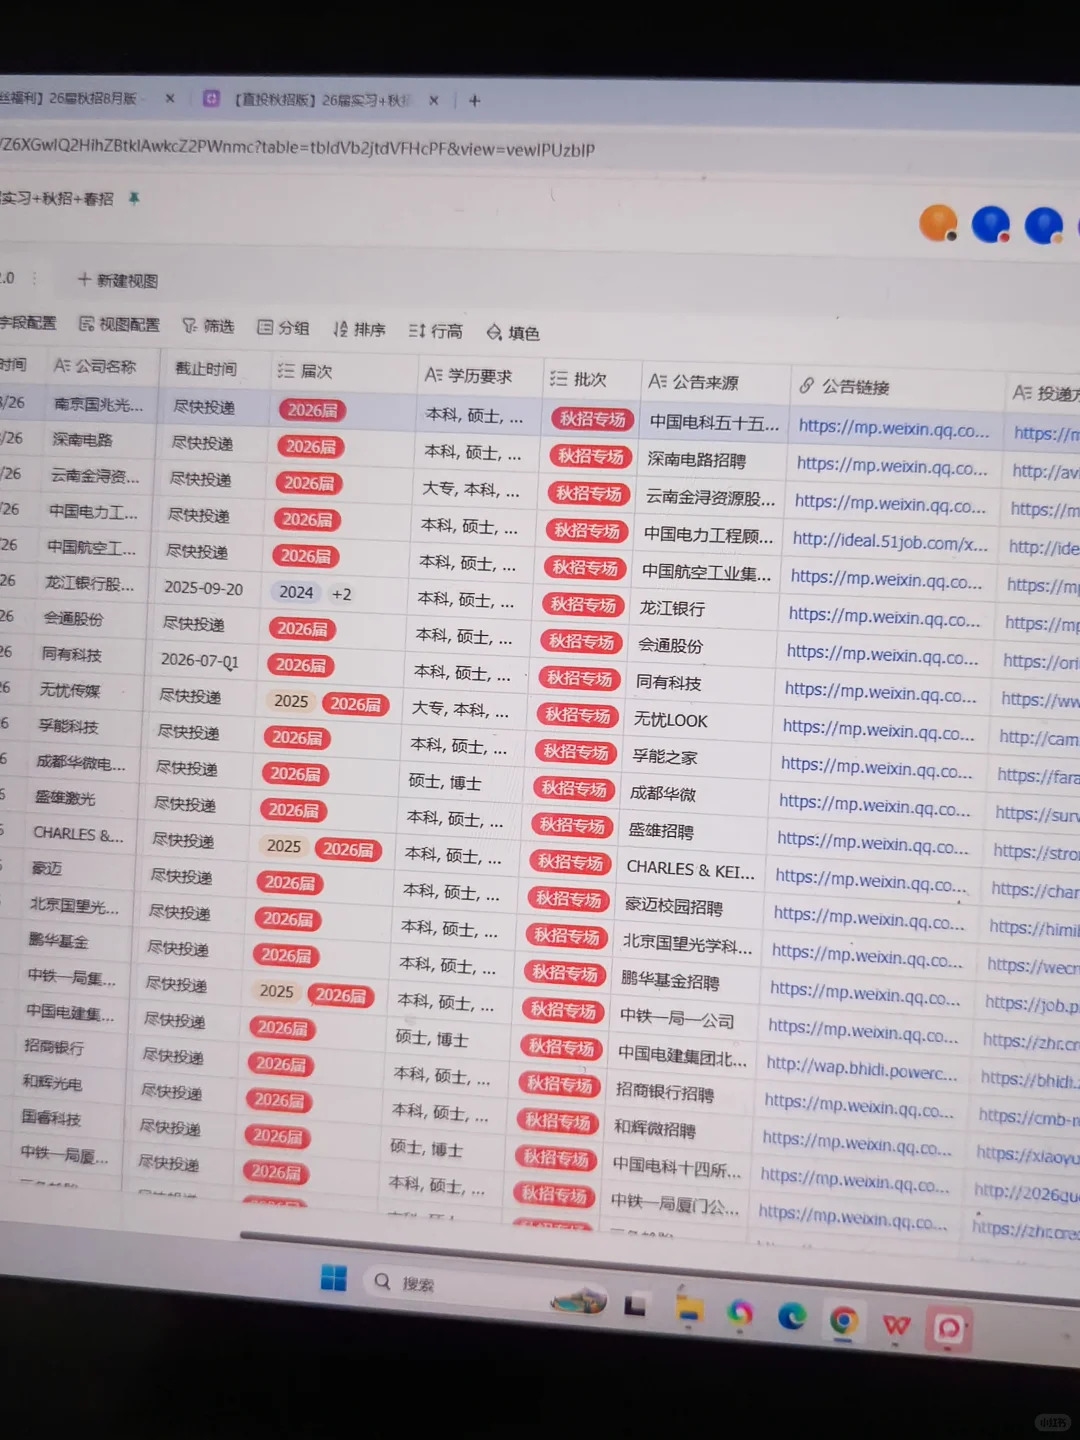Launch Google Chrome from the taskbar
Screen dimensions: 1080x1440
coord(843,1322)
